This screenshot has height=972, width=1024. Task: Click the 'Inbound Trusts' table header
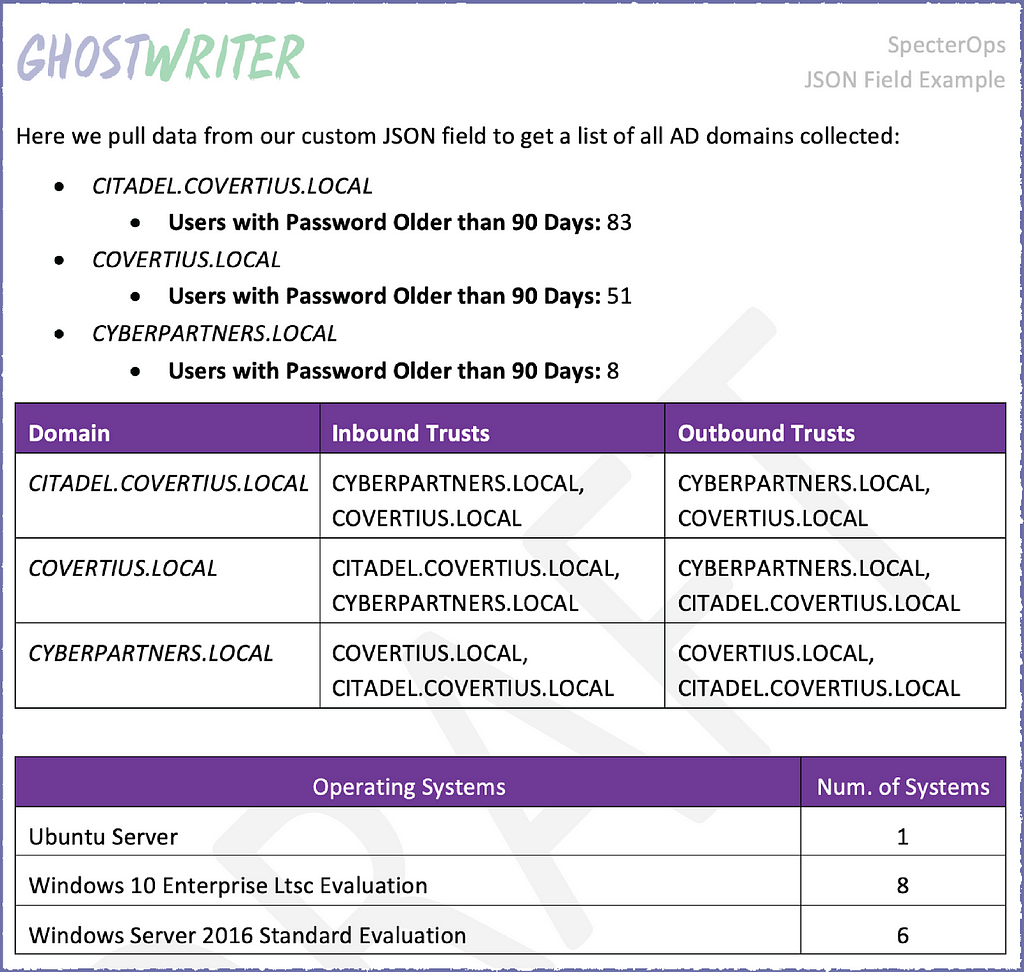[492, 429]
